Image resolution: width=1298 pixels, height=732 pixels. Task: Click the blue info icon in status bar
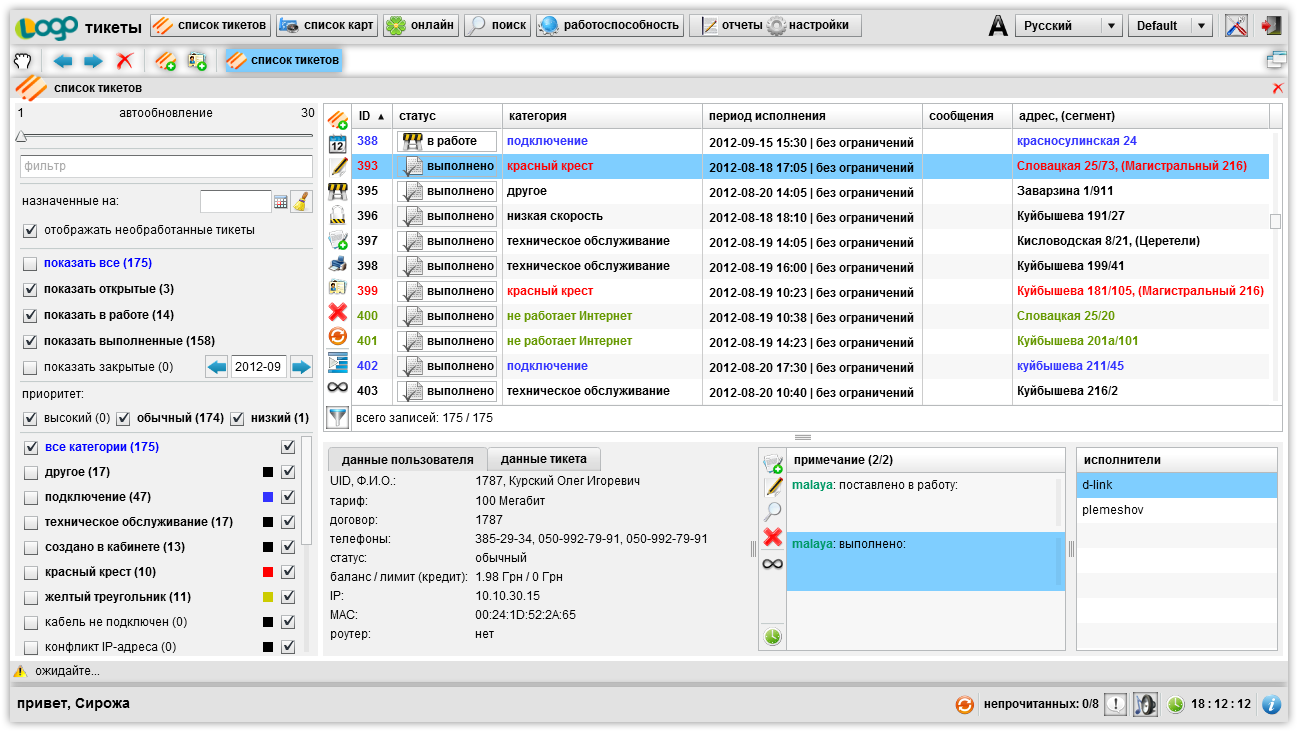[x=1271, y=704]
